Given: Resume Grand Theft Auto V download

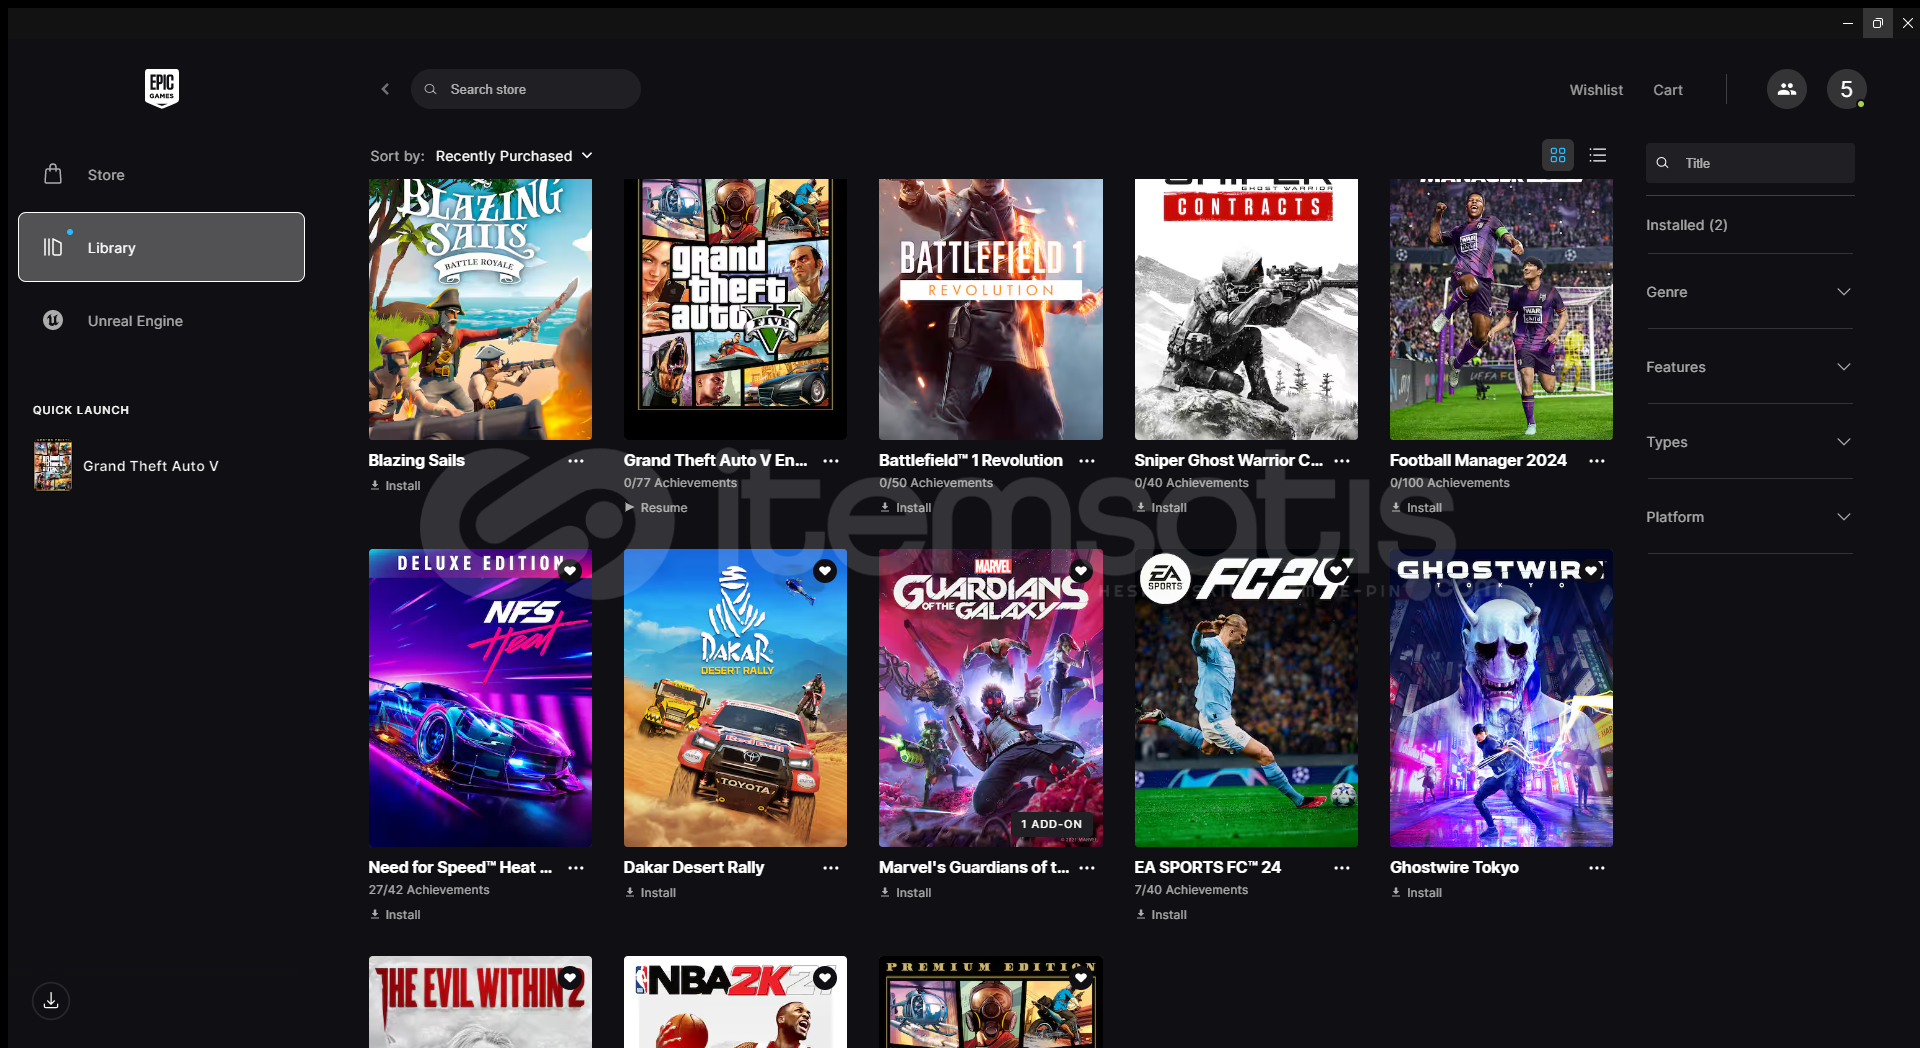Looking at the screenshot, I should 656,508.
